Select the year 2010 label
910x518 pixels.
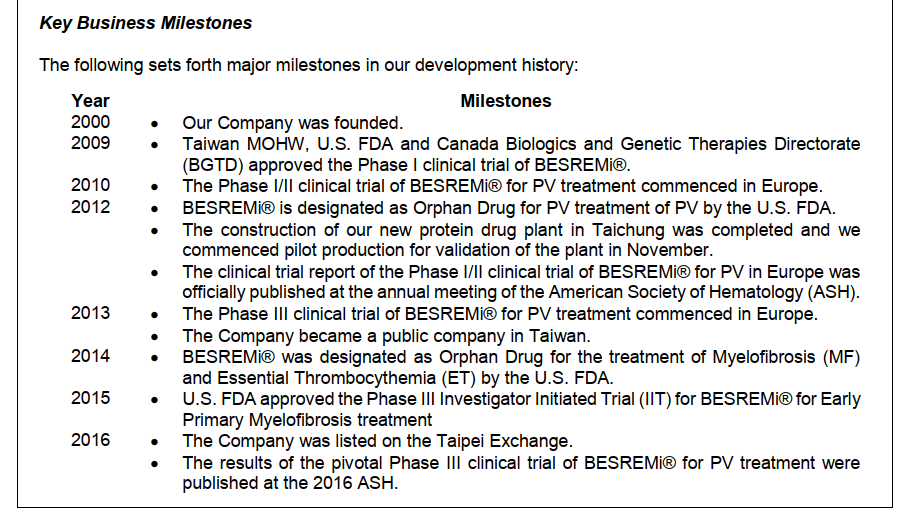(x=90, y=185)
